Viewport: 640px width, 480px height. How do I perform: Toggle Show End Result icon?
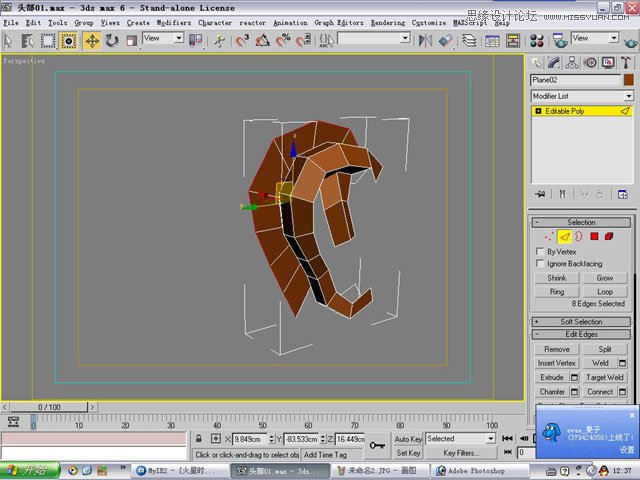[562, 194]
